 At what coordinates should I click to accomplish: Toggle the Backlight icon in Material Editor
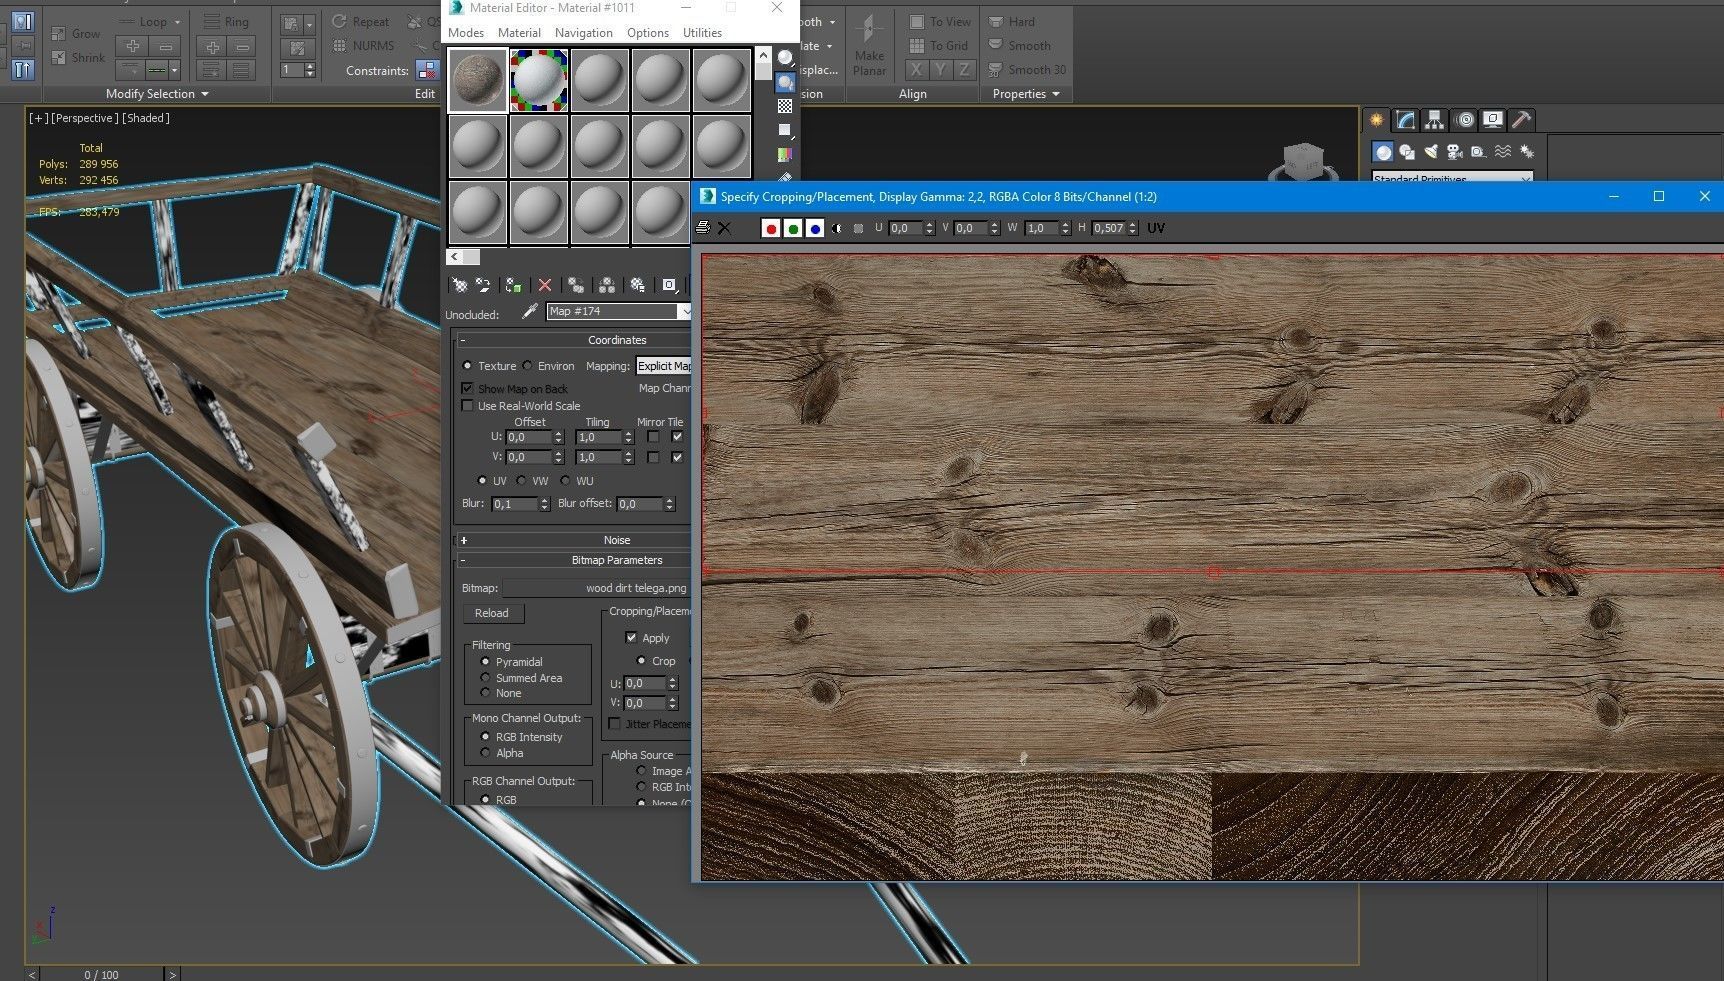[786, 82]
